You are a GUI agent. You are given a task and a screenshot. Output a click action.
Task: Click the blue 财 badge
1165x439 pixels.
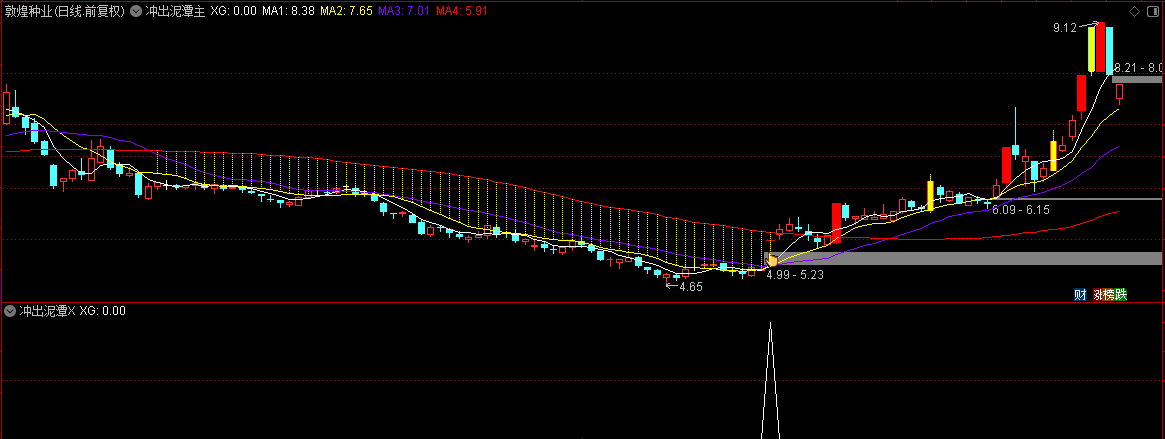pyautogui.click(x=1080, y=295)
